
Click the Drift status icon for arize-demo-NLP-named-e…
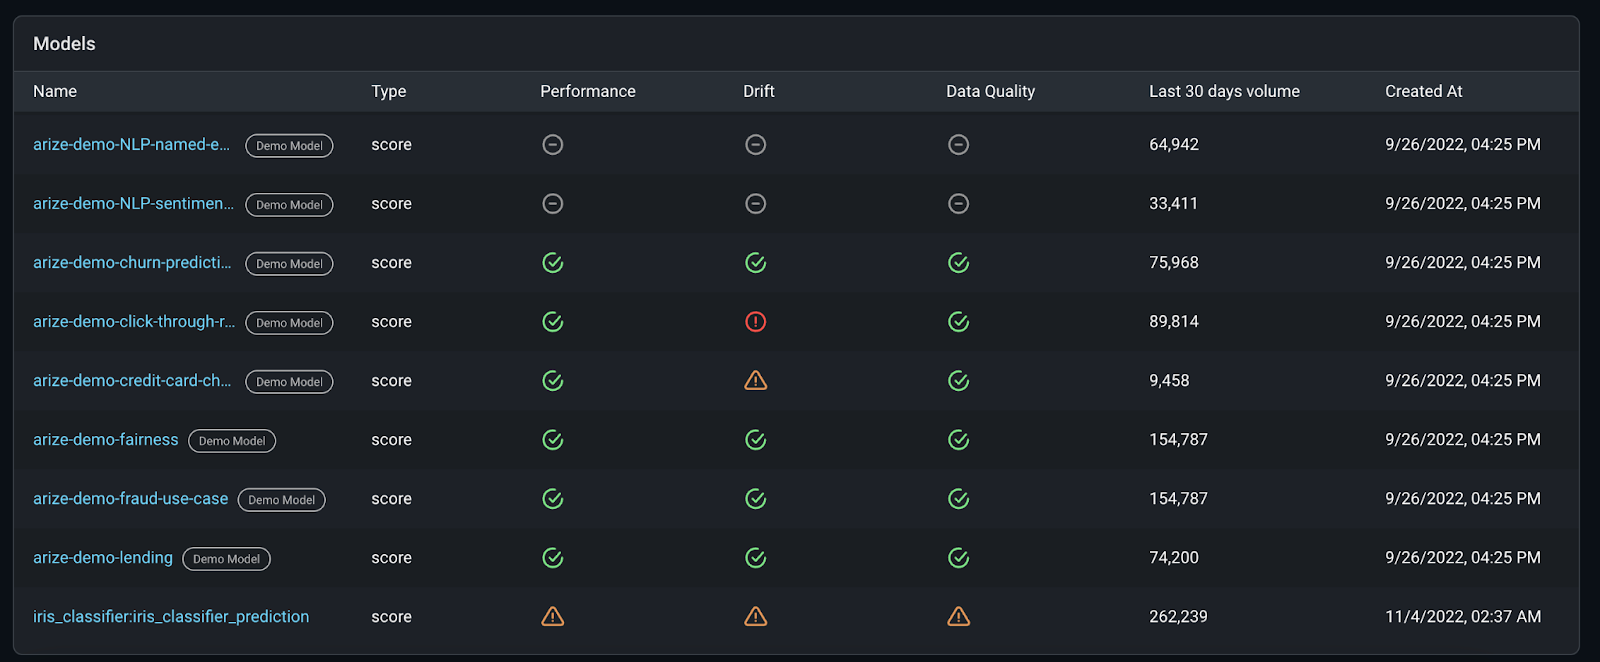[756, 145]
